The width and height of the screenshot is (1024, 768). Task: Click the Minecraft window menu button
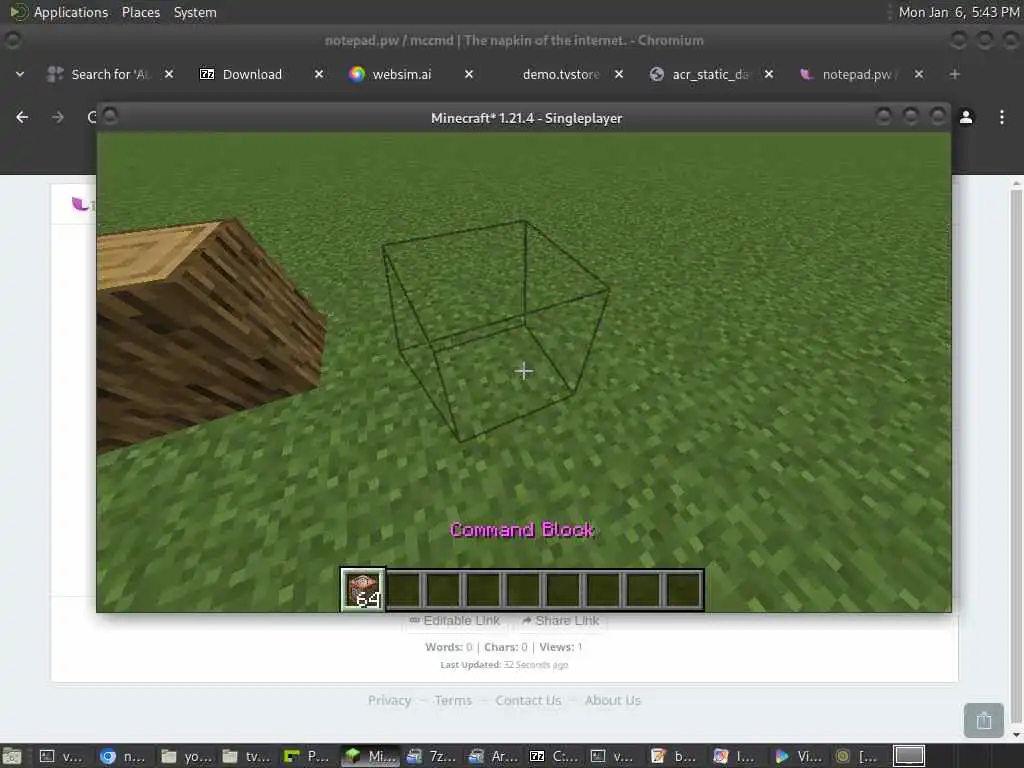[110, 116]
